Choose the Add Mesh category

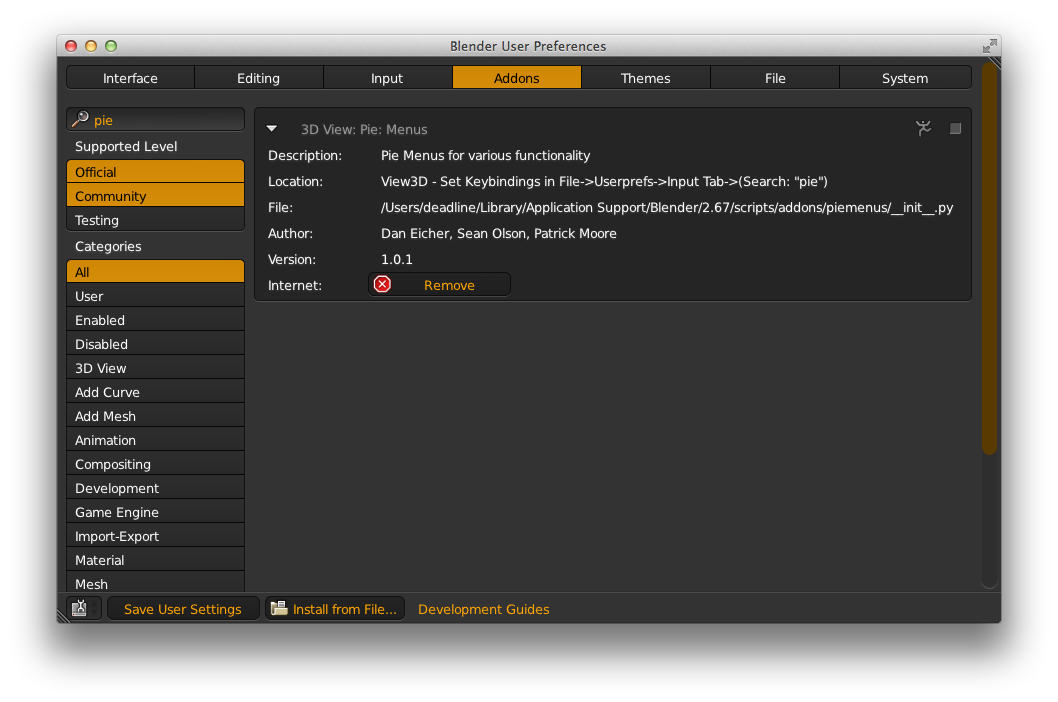pyautogui.click(x=156, y=416)
